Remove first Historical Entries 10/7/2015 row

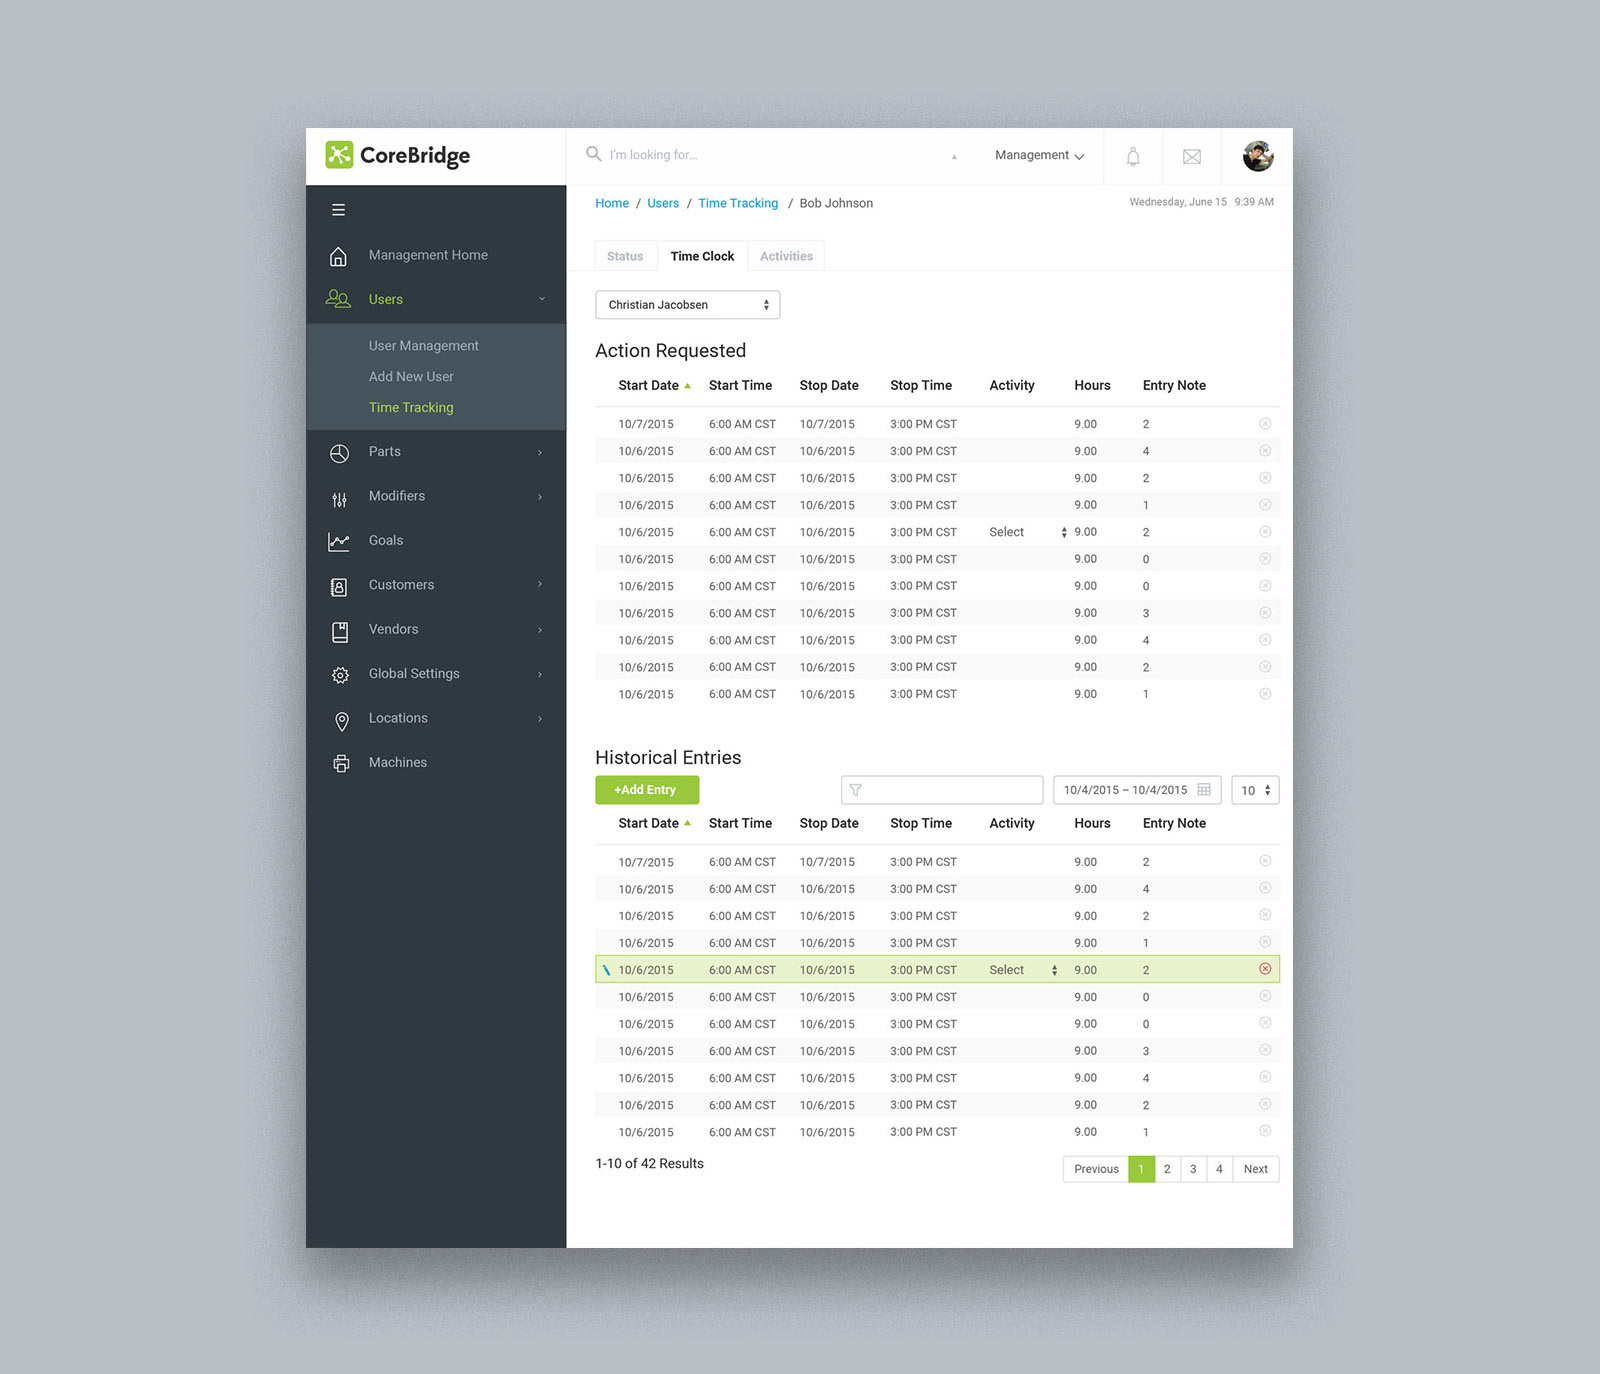coord(1265,861)
